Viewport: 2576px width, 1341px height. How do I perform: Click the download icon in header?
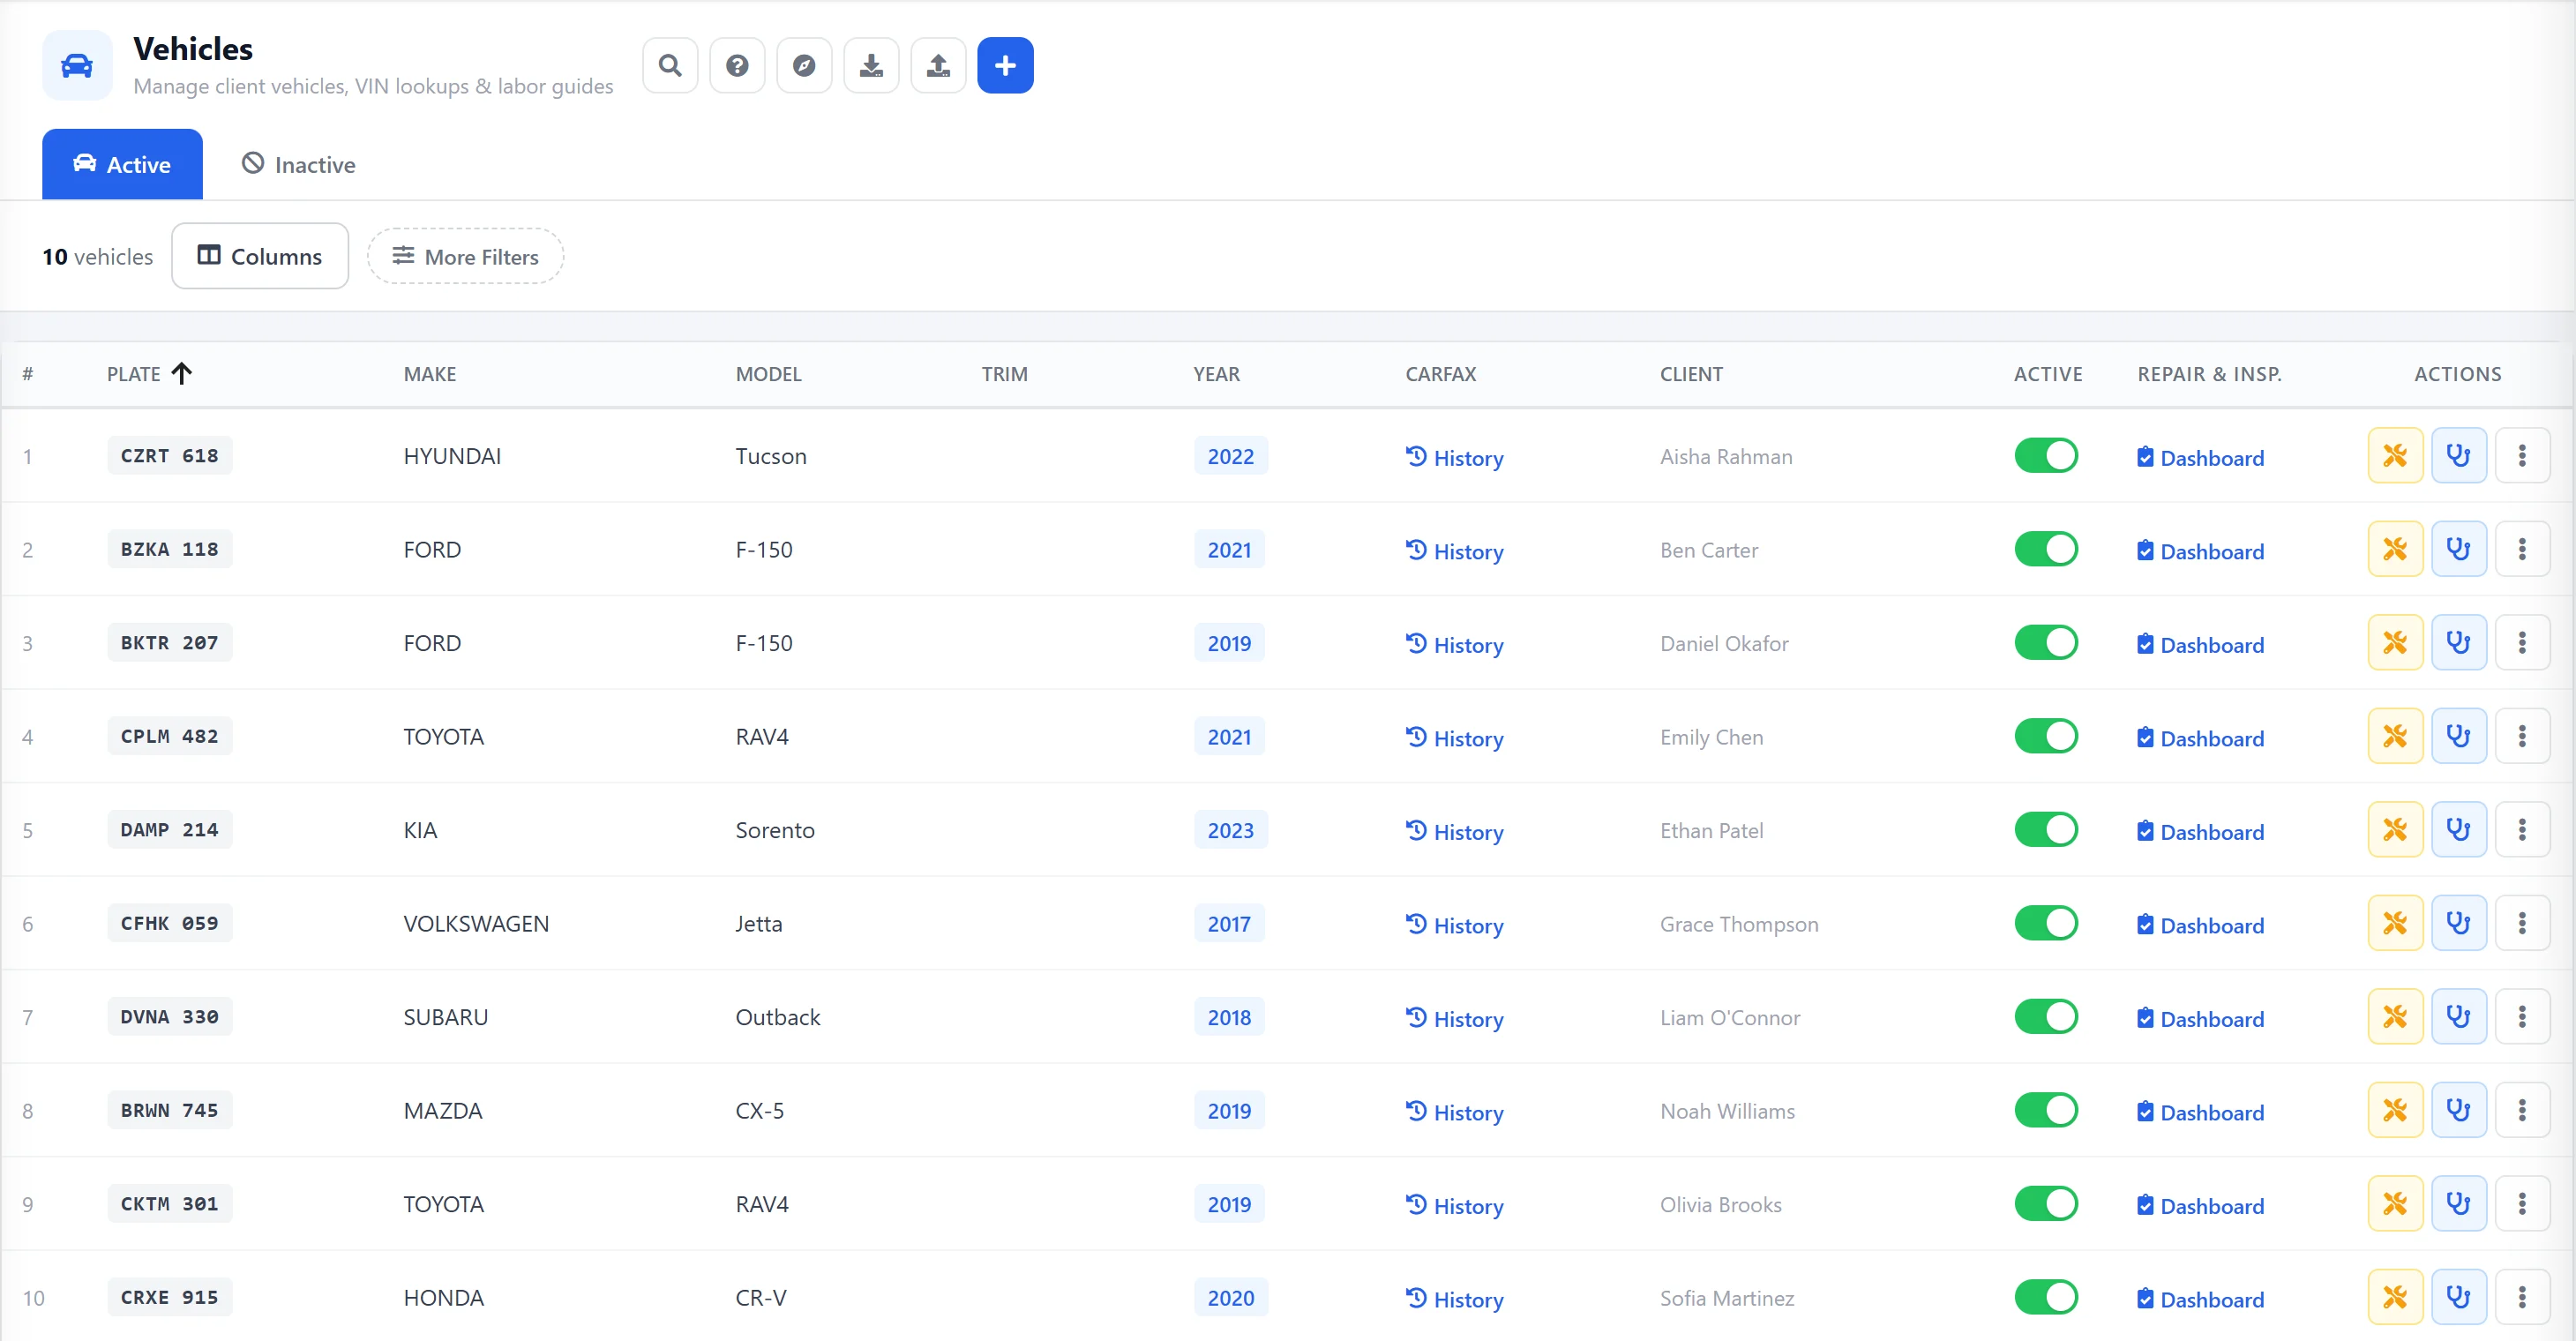(x=871, y=66)
